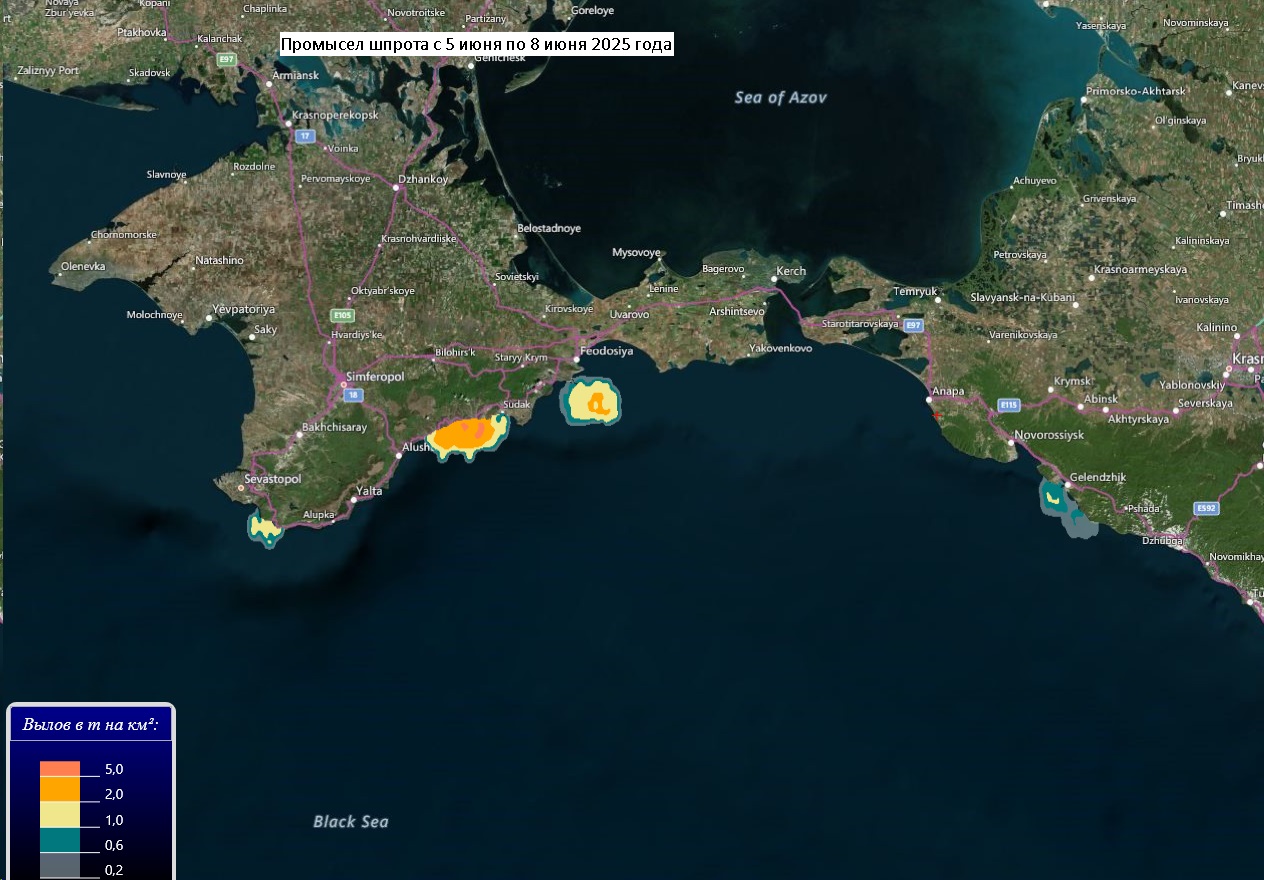Viewport: 1264px width, 880px height.
Task: Select the Molochnoye label
Action: click(x=155, y=315)
